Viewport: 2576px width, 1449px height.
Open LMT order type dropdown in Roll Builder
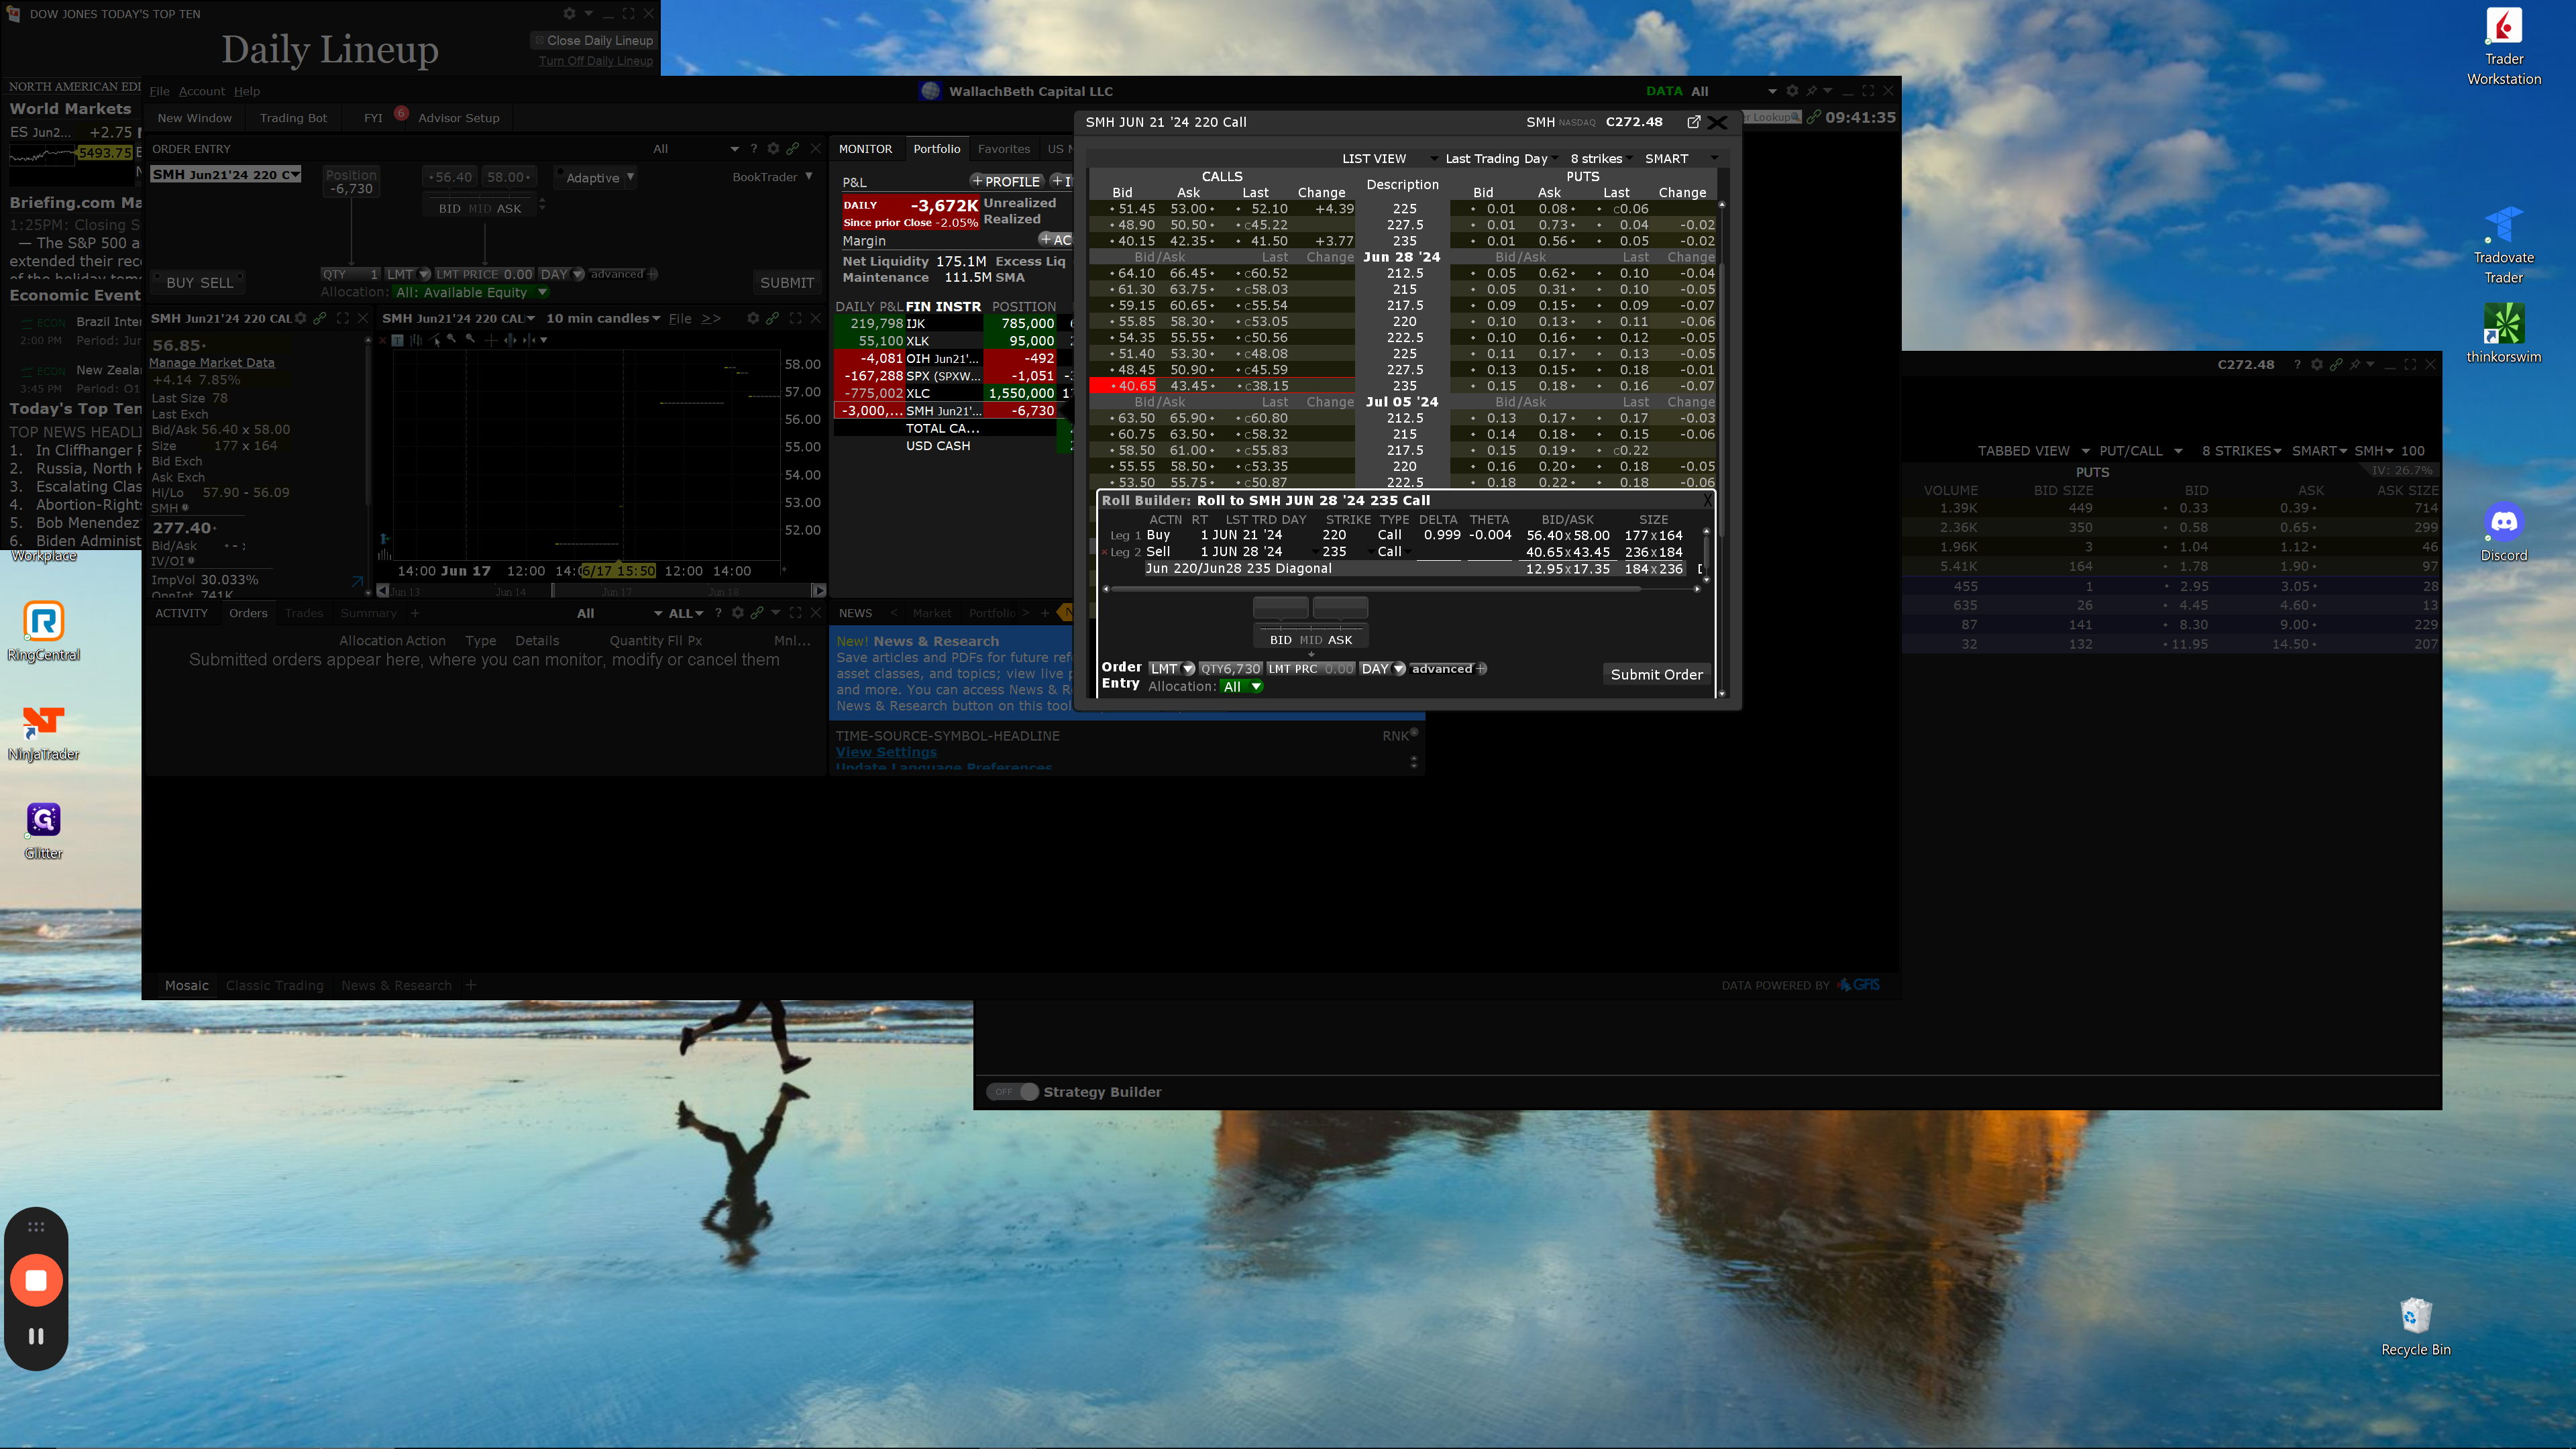[x=1172, y=669]
